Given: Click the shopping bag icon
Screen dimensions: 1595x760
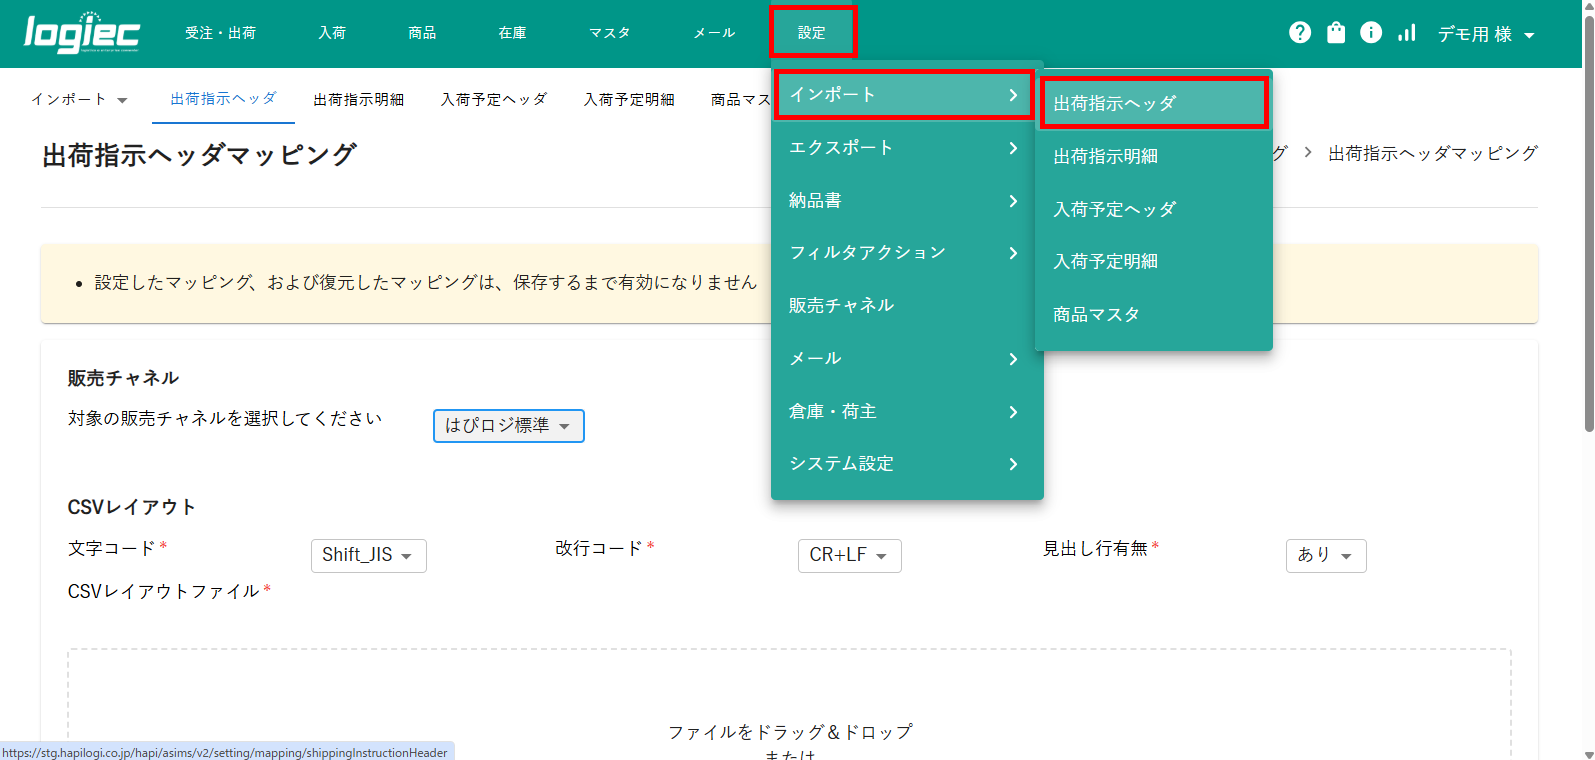Looking at the screenshot, I should (1335, 33).
